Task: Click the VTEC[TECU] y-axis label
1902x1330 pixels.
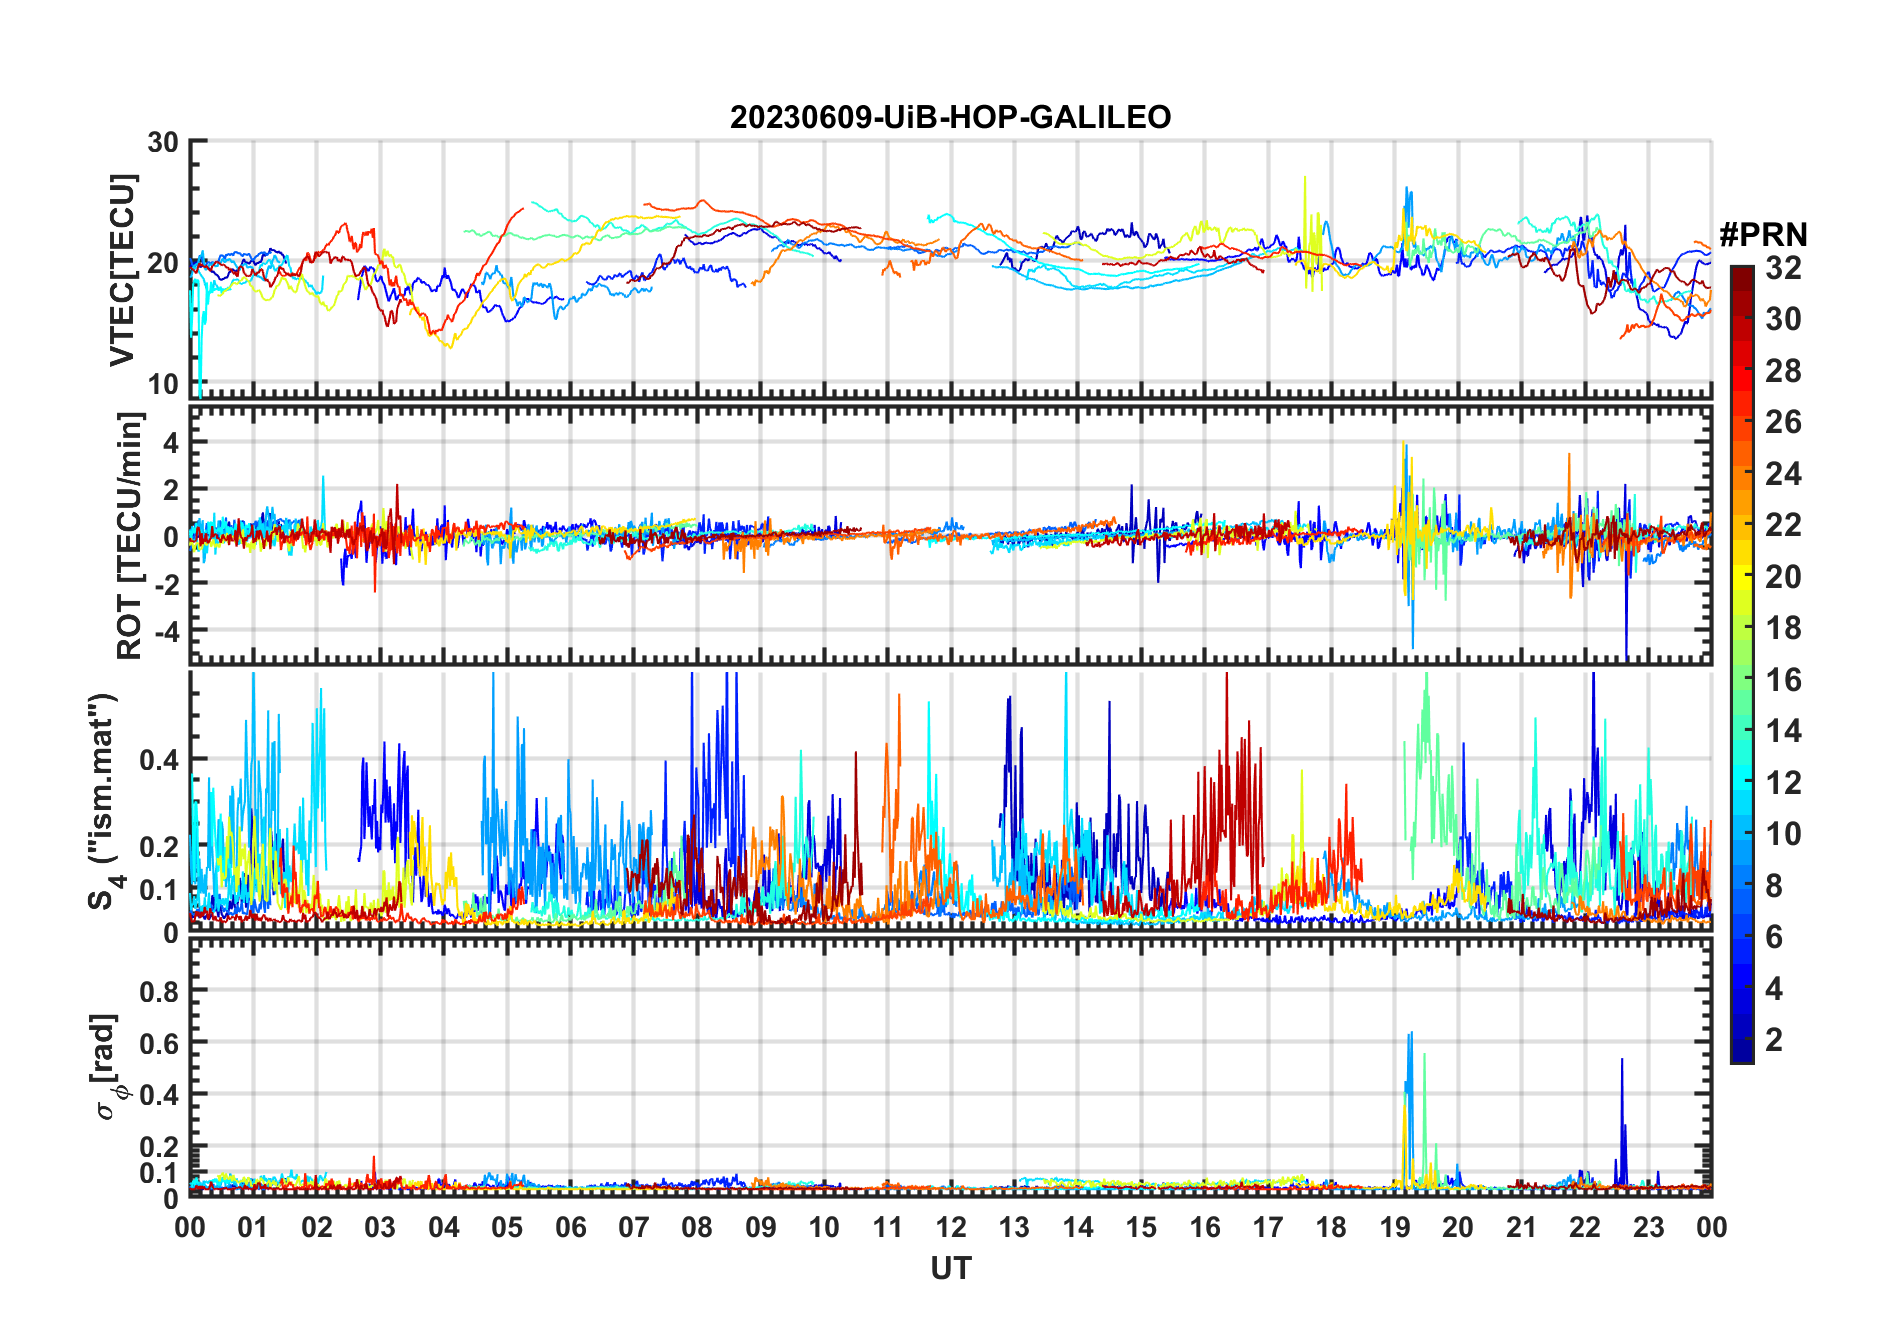Action: tap(122, 270)
